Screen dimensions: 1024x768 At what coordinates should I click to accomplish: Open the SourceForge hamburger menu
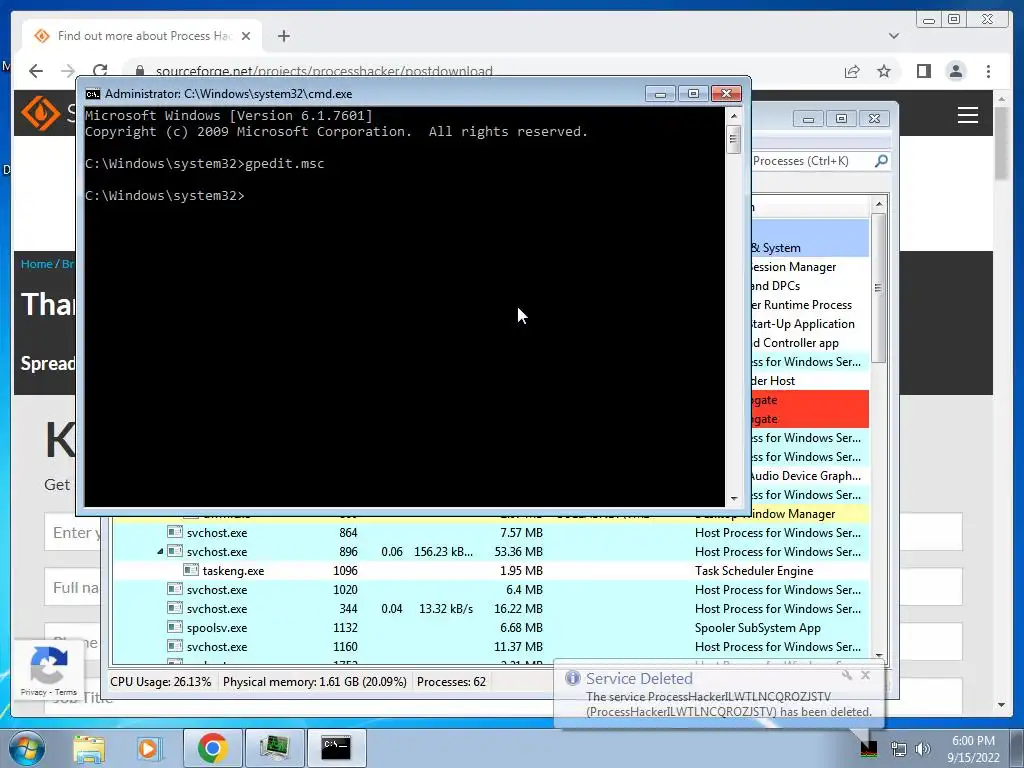click(x=967, y=115)
